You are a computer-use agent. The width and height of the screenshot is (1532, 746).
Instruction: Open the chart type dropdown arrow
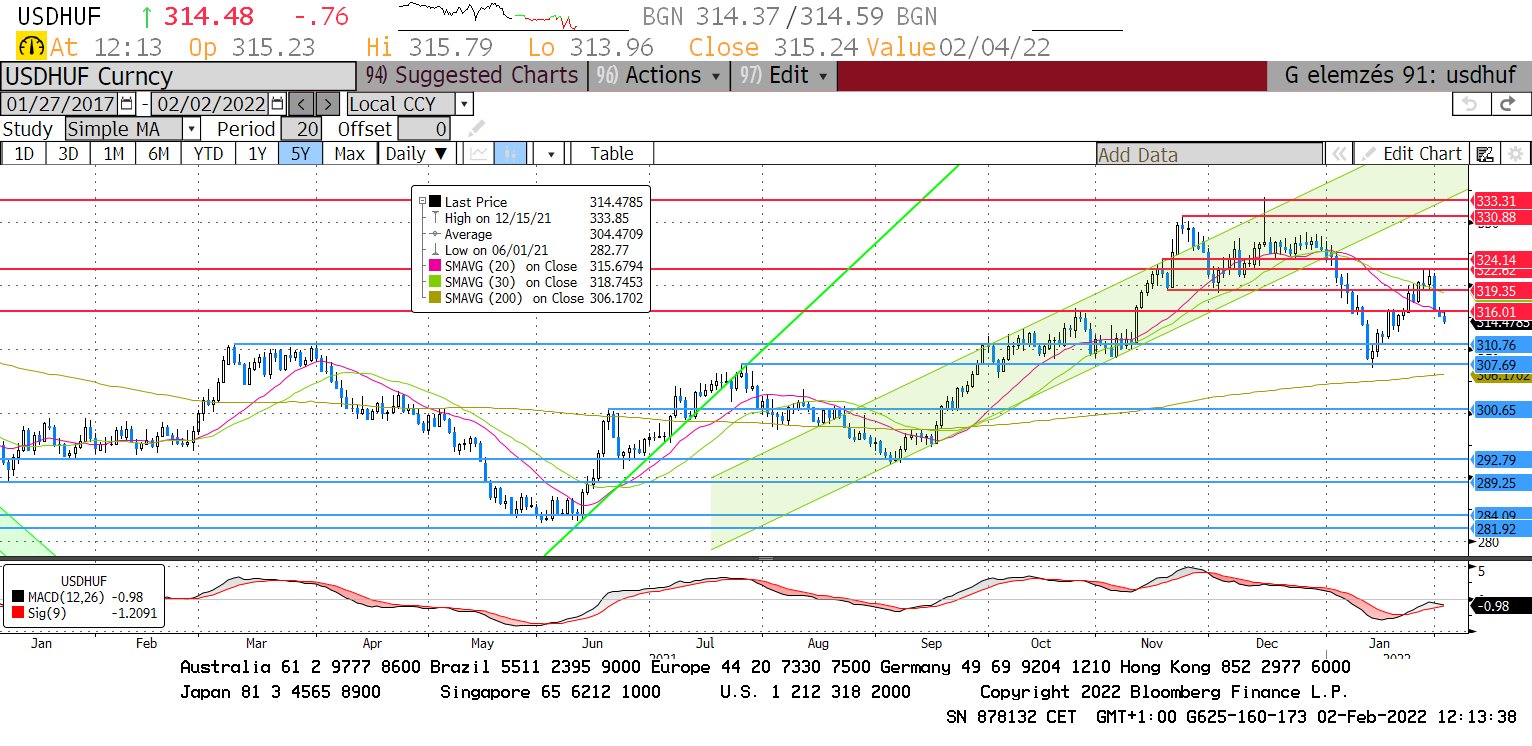coord(550,154)
